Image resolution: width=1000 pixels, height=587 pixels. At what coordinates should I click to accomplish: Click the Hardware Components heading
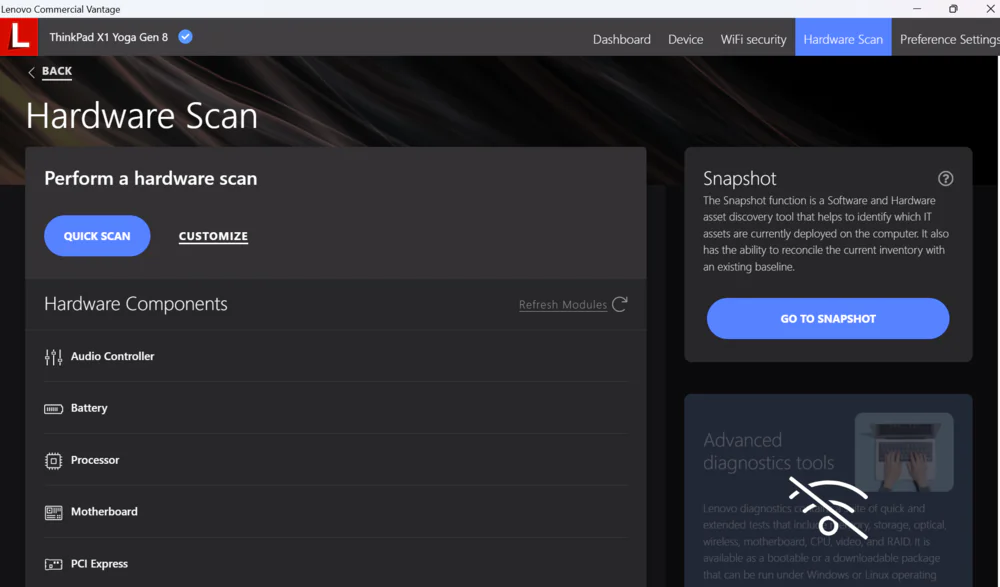point(136,304)
